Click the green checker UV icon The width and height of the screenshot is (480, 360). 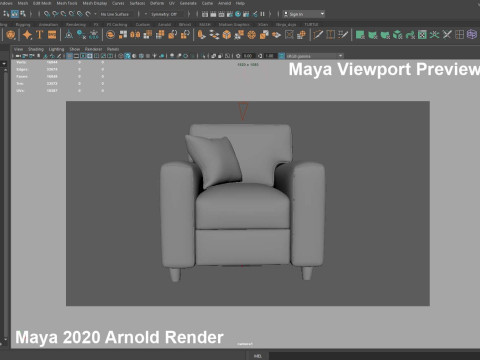click(x=422, y=35)
